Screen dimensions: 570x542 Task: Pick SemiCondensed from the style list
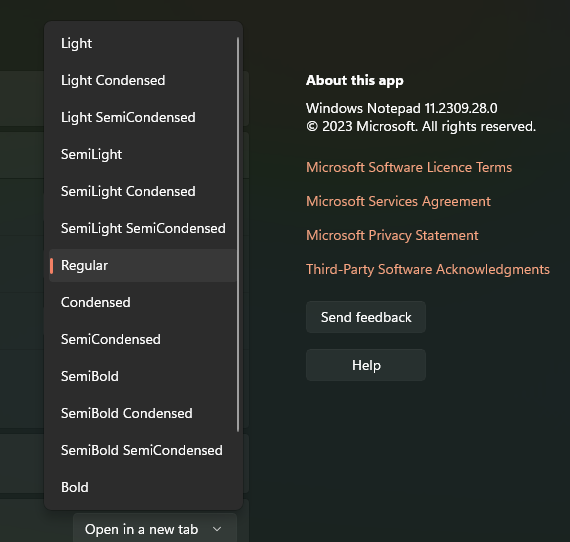(x=143, y=340)
